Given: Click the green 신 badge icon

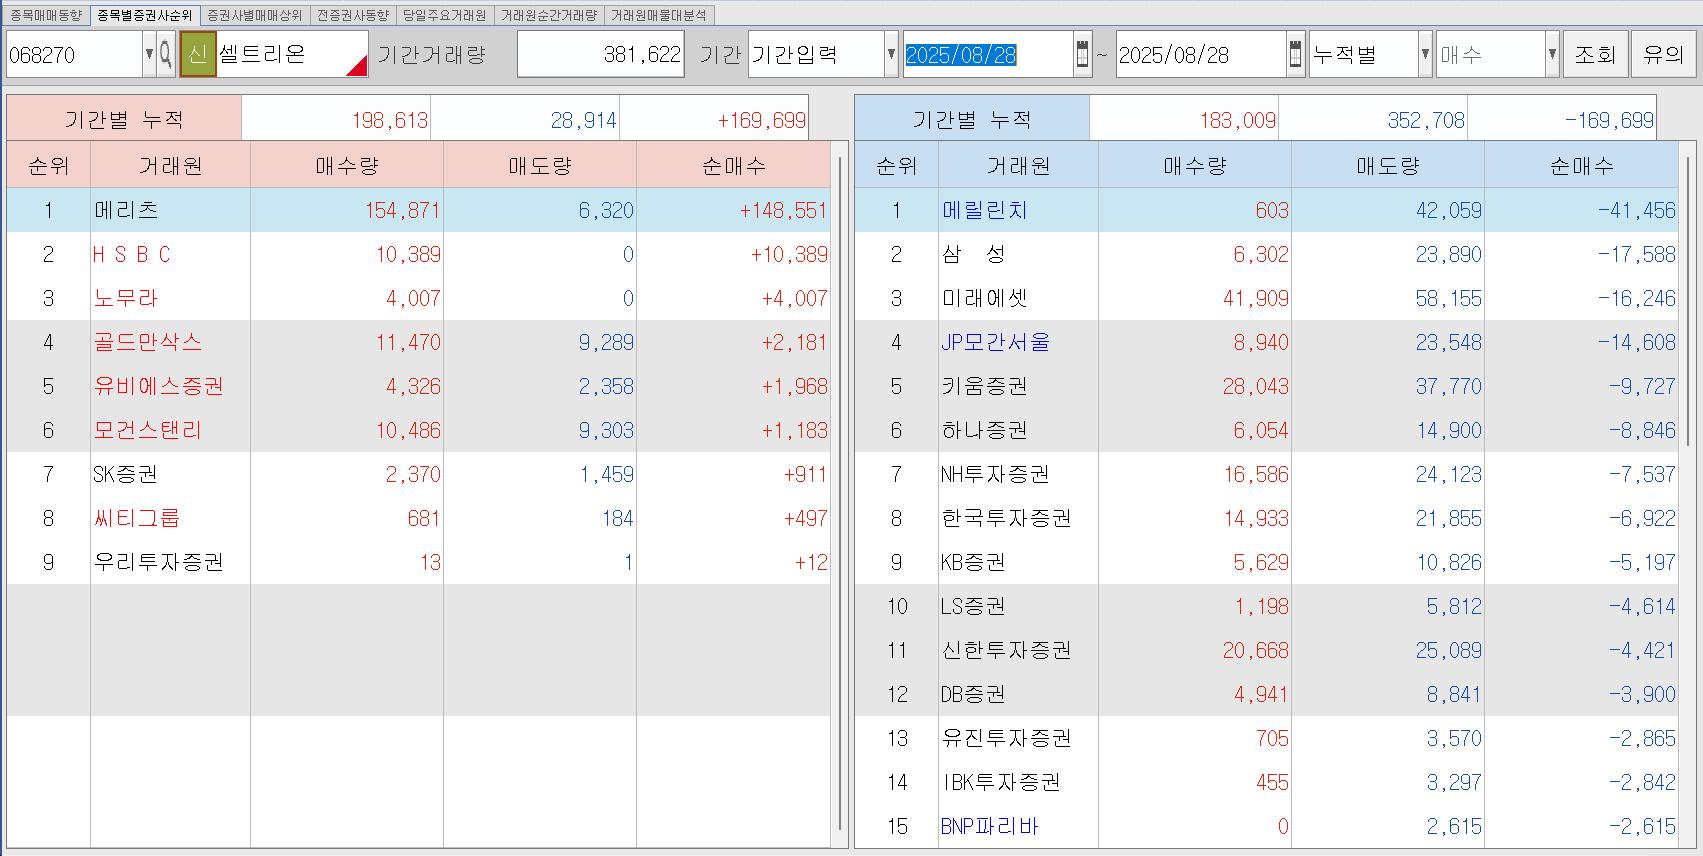Looking at the screenshot, I should coord(198,54).
